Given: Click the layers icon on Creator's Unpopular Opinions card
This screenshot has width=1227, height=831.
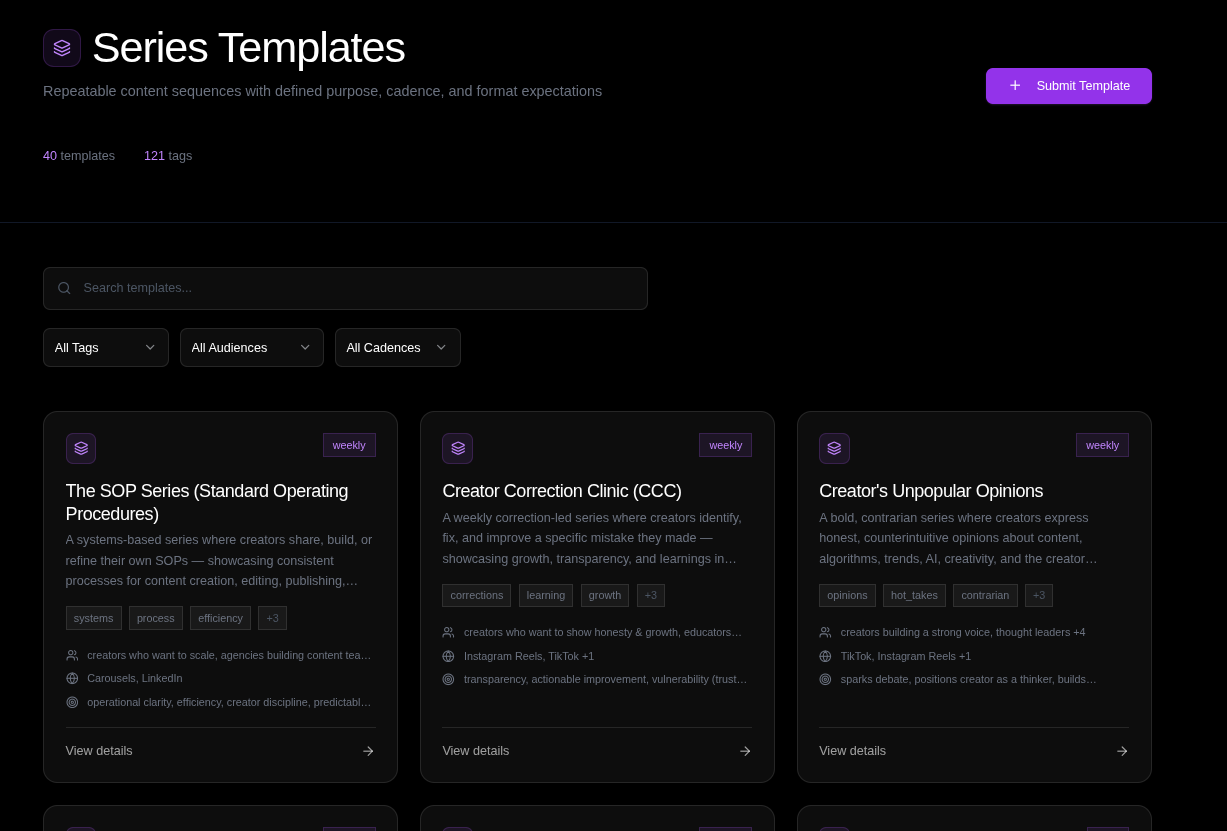Looking at the screenshot, I should pos(834,448).
